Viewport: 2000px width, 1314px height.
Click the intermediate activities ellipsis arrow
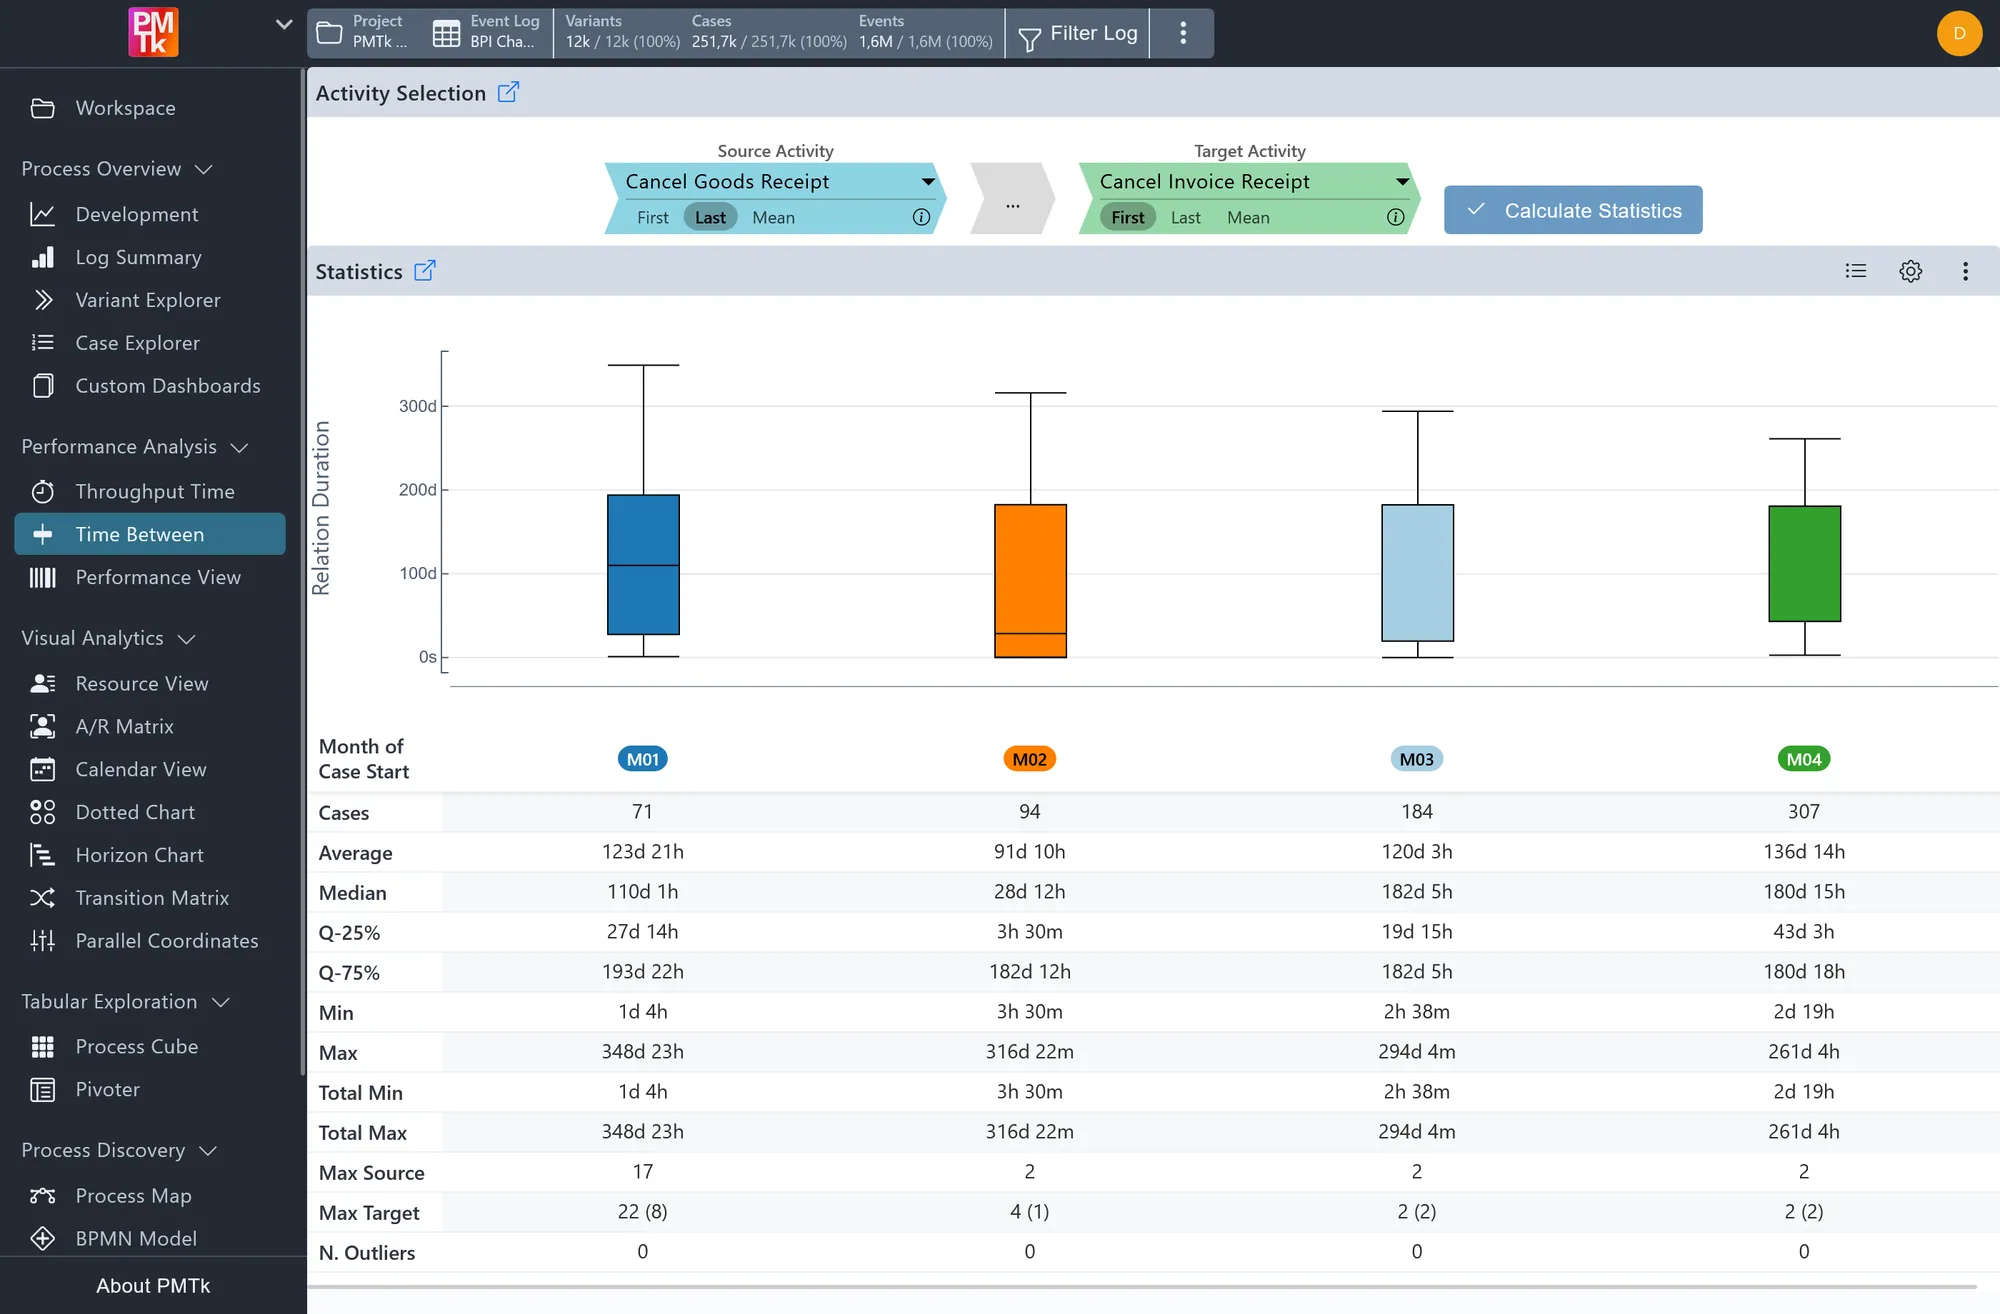(1013, 199)
